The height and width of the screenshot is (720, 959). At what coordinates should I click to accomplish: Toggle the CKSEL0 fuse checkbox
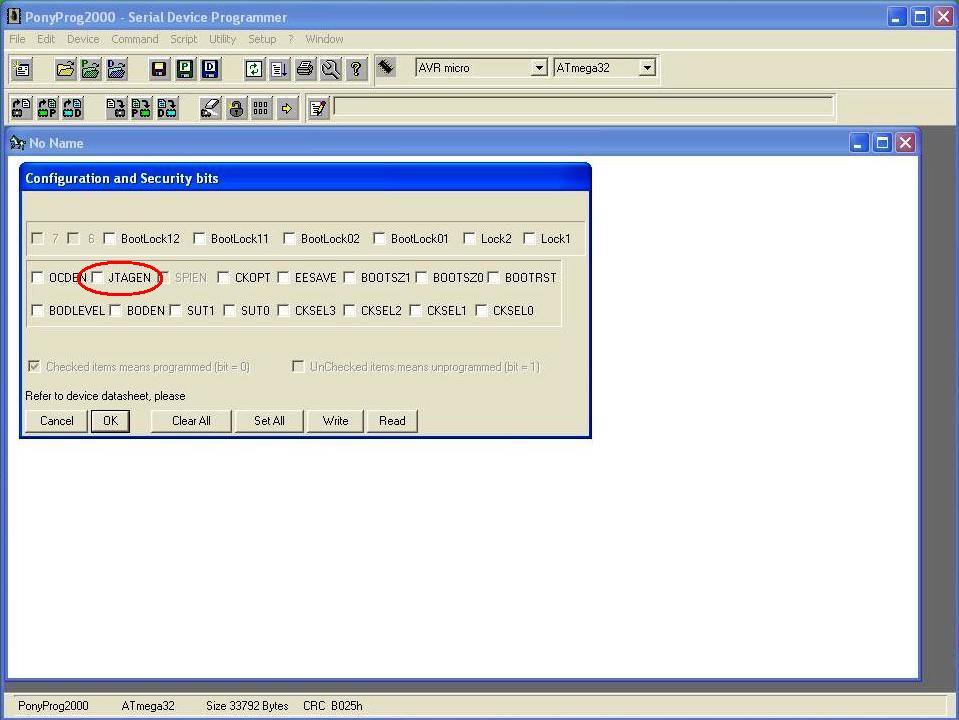(481, 310)
